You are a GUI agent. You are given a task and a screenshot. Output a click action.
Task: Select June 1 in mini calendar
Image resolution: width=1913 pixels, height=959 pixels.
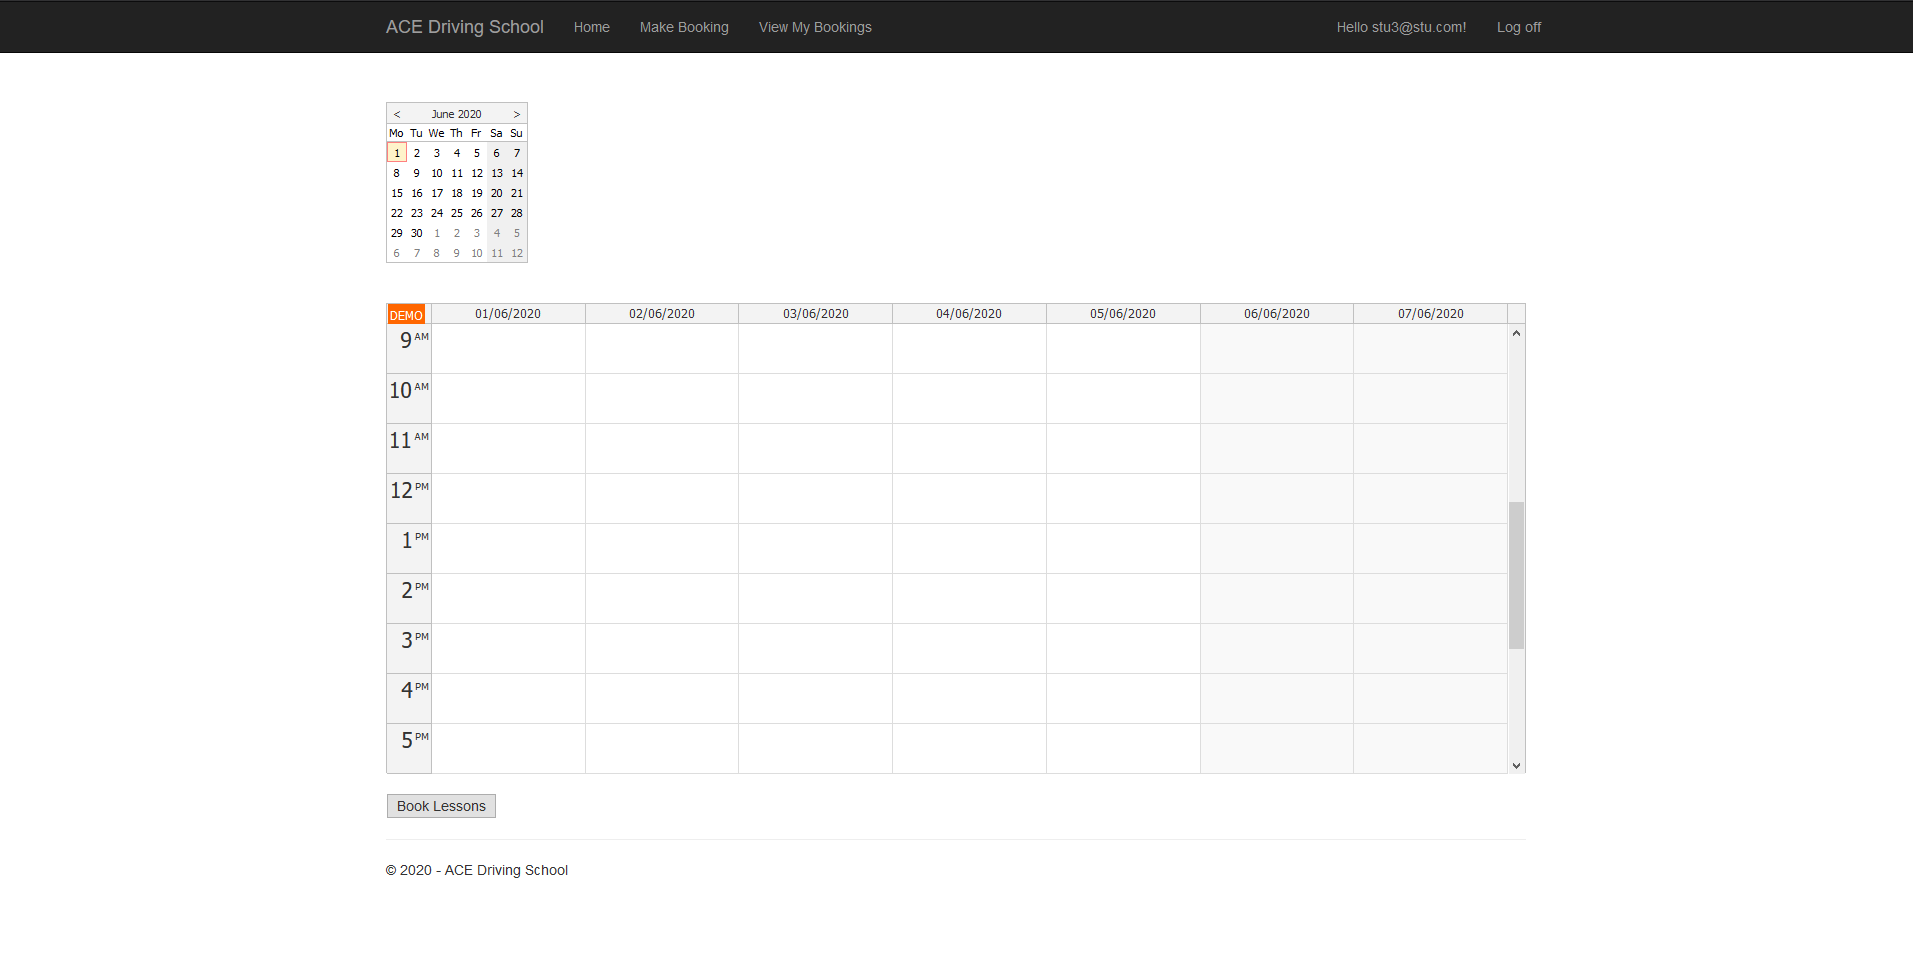[397, 153]
